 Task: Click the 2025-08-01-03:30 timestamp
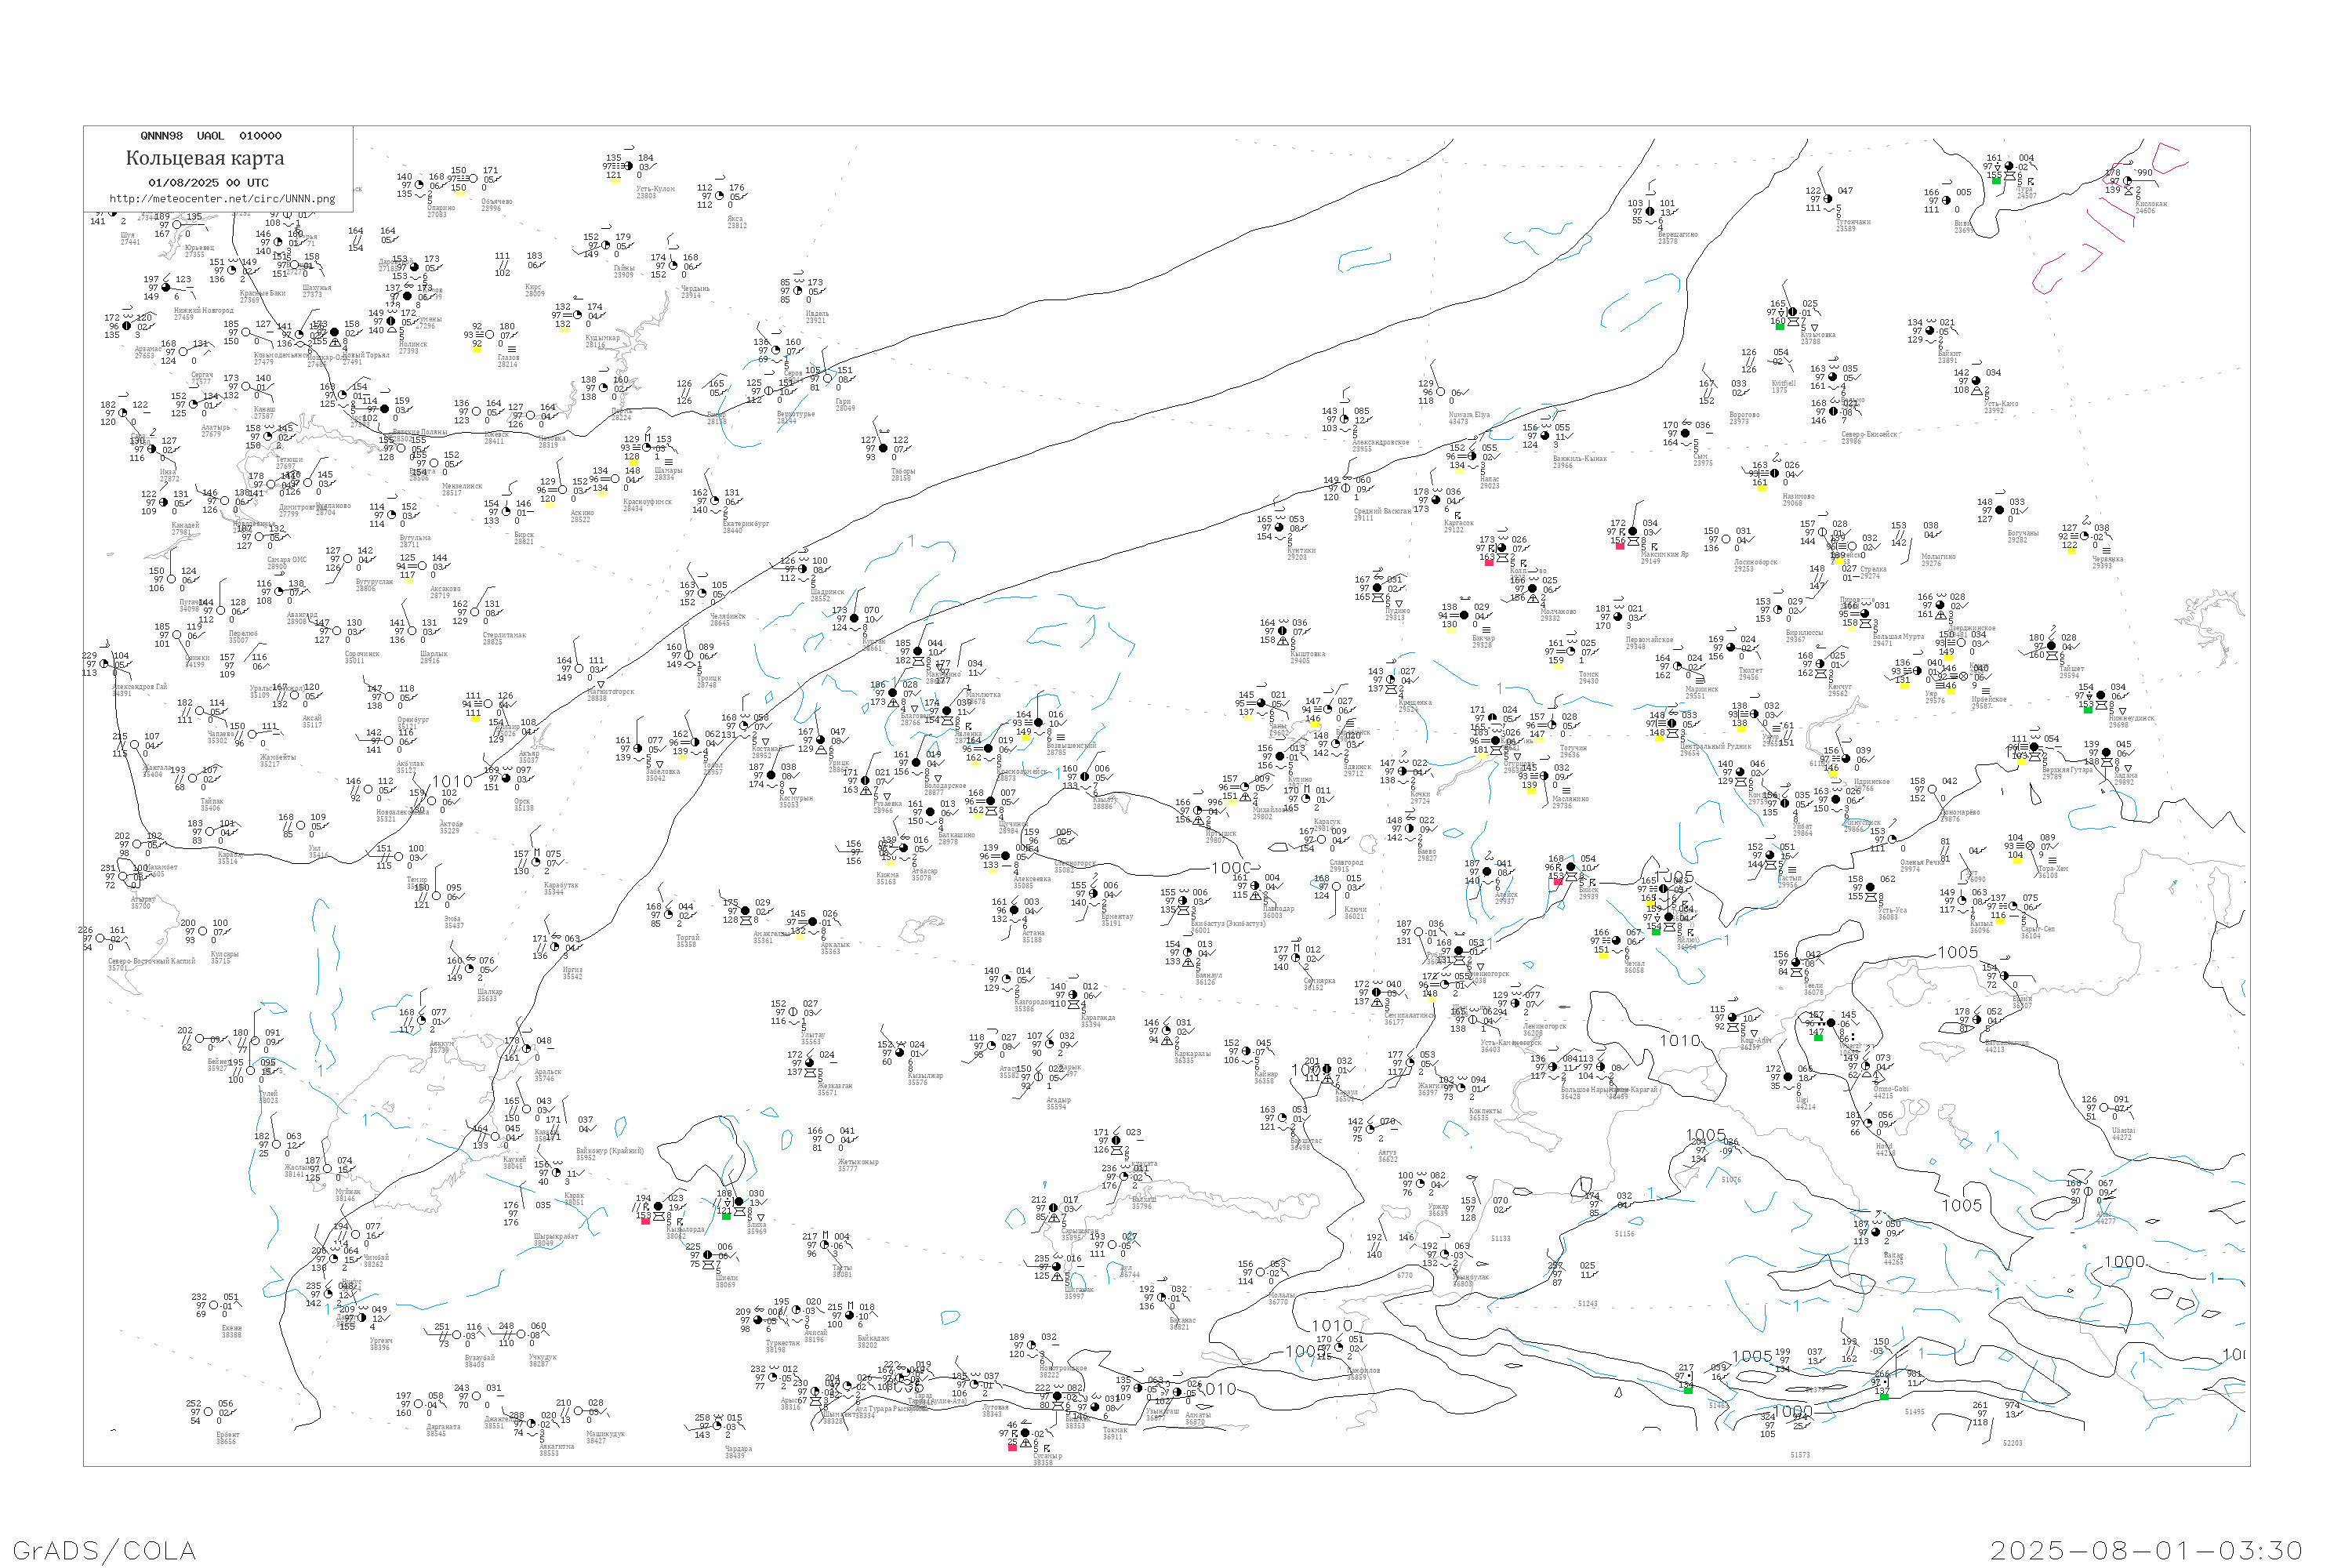[2146, 1550]
